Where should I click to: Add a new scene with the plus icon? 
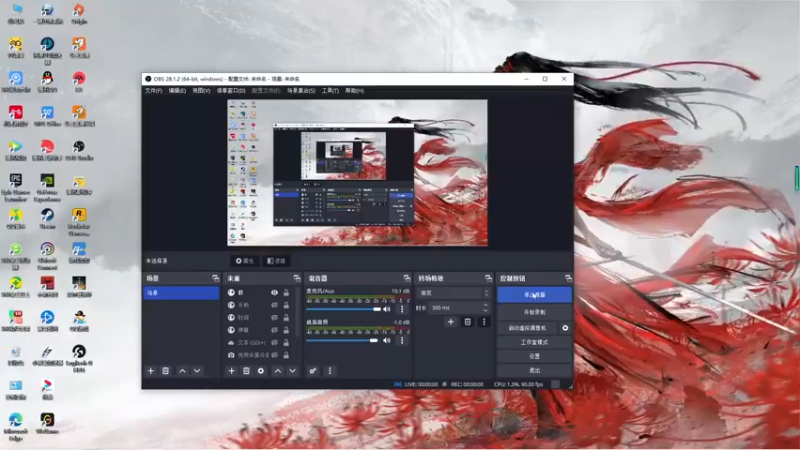(151, 371)
